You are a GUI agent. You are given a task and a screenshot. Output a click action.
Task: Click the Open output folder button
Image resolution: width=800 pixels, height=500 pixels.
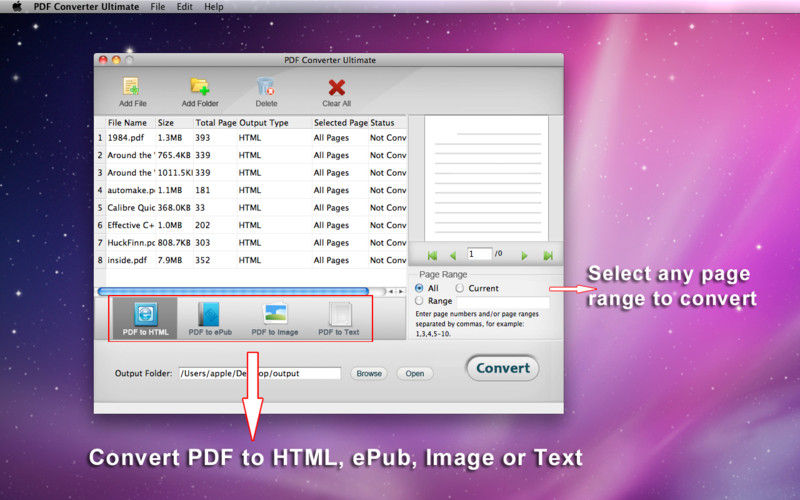coord(415,373)
